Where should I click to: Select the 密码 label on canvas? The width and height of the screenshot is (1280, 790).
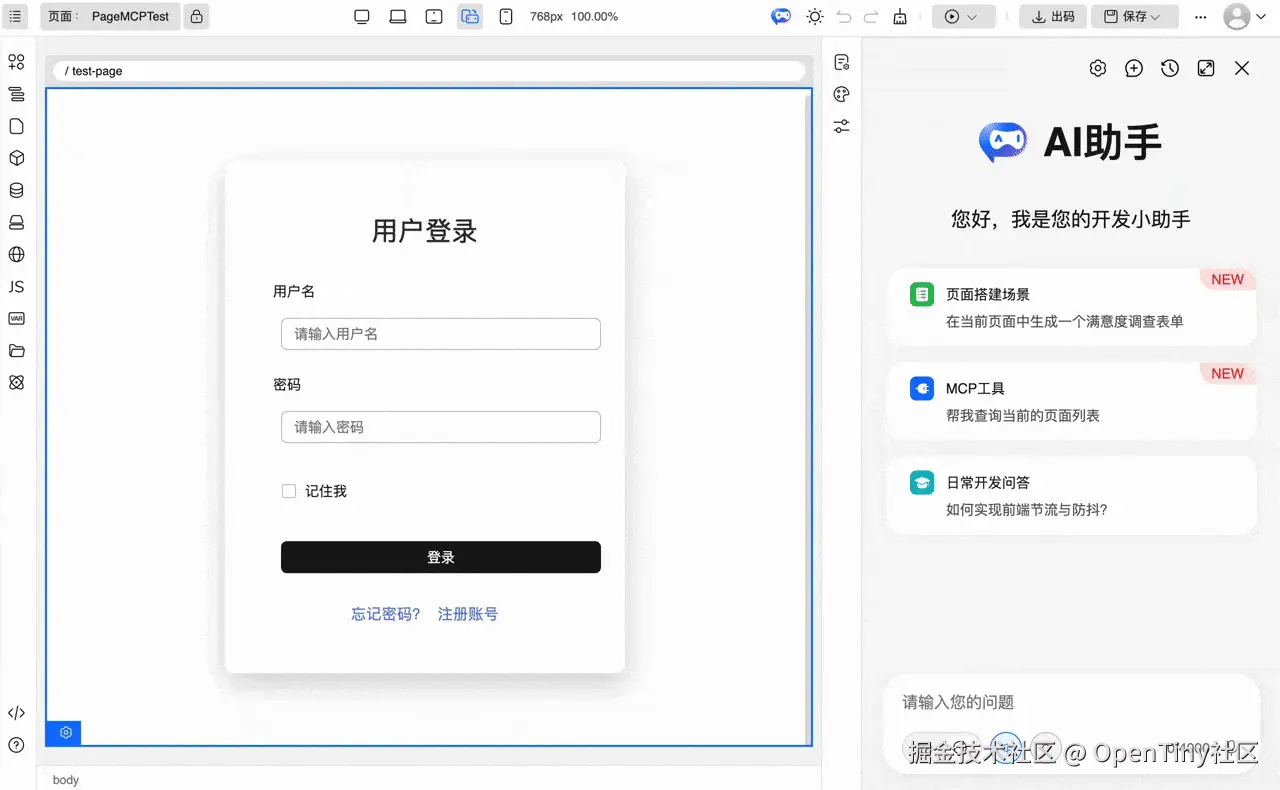287,384
